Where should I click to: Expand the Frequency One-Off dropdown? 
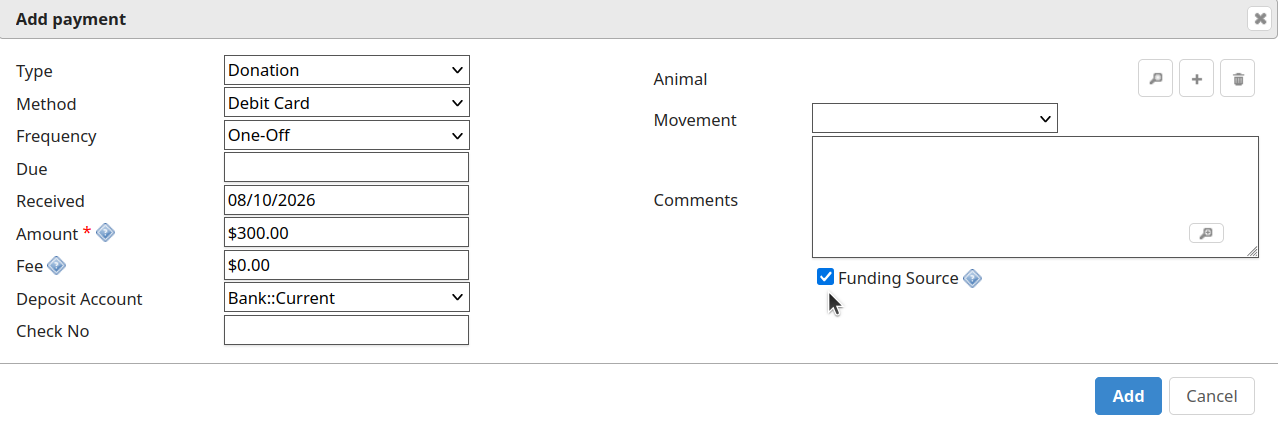[347, 135]
